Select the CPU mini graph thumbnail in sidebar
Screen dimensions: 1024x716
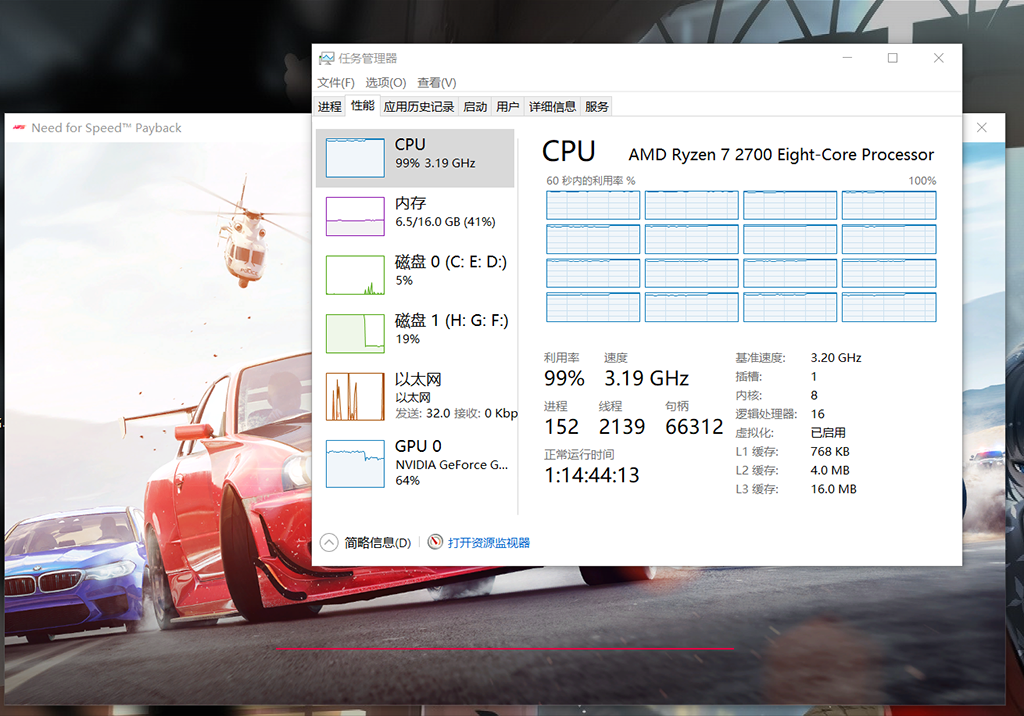(355, 157)
